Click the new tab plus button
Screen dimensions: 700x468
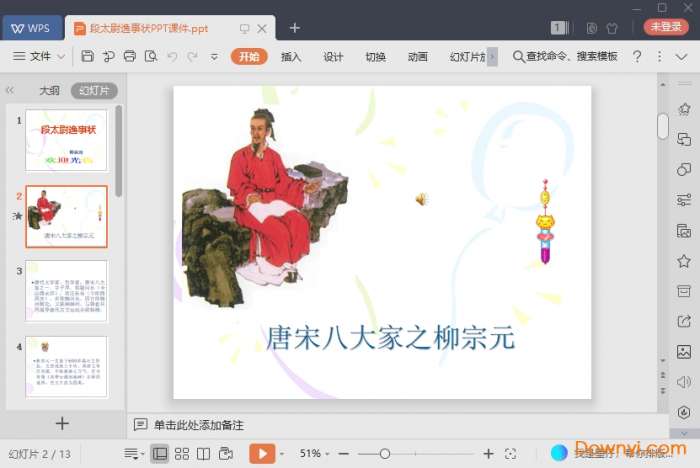(x=295, y=28)
